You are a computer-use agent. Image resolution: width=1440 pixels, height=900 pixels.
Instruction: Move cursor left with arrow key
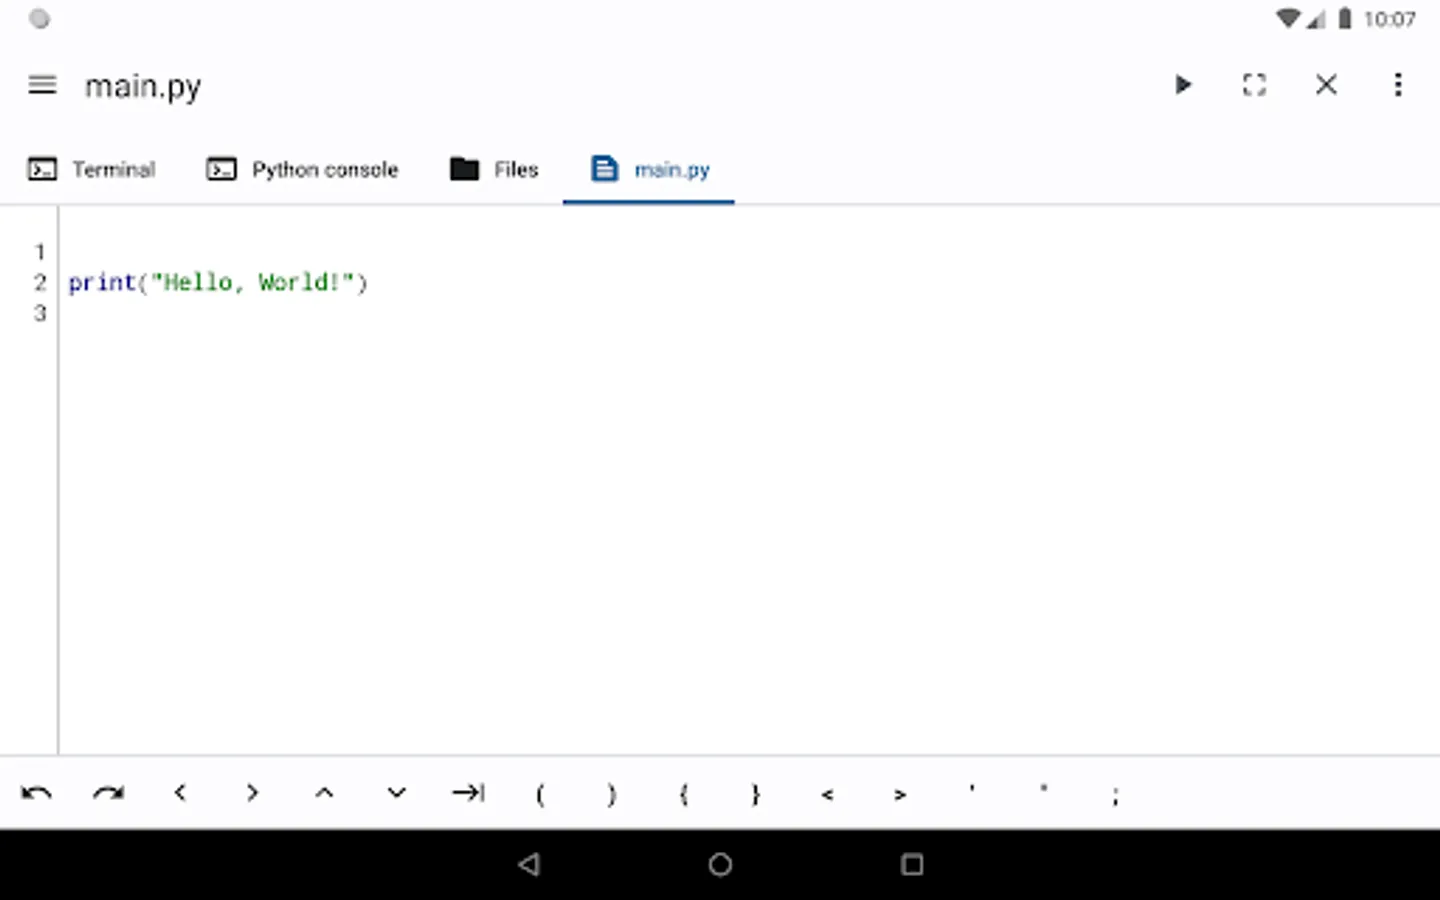(180, 793)
